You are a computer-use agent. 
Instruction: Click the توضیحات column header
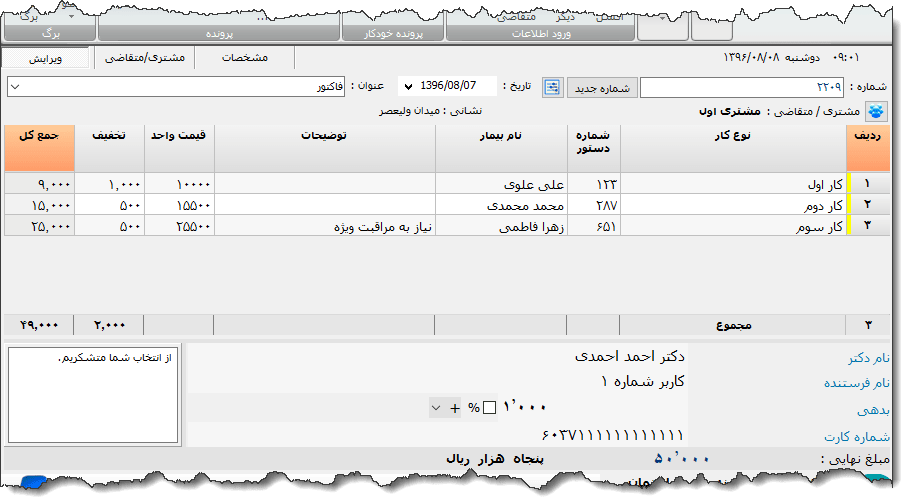324,148
